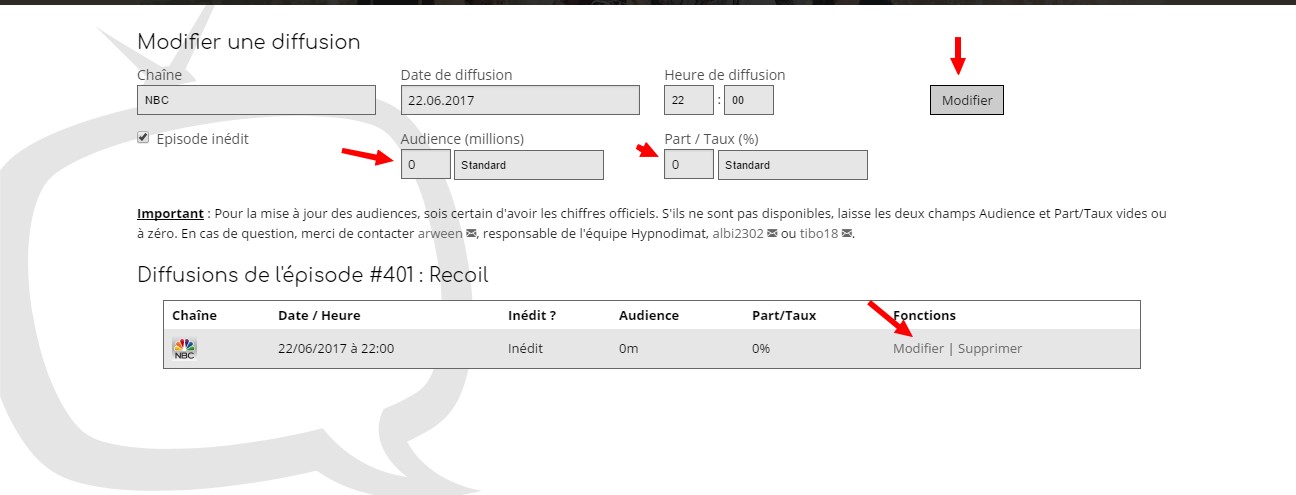Click the Modifier link in the NBC row
The height and width of the screenshot is (495, 1296).
918,348
